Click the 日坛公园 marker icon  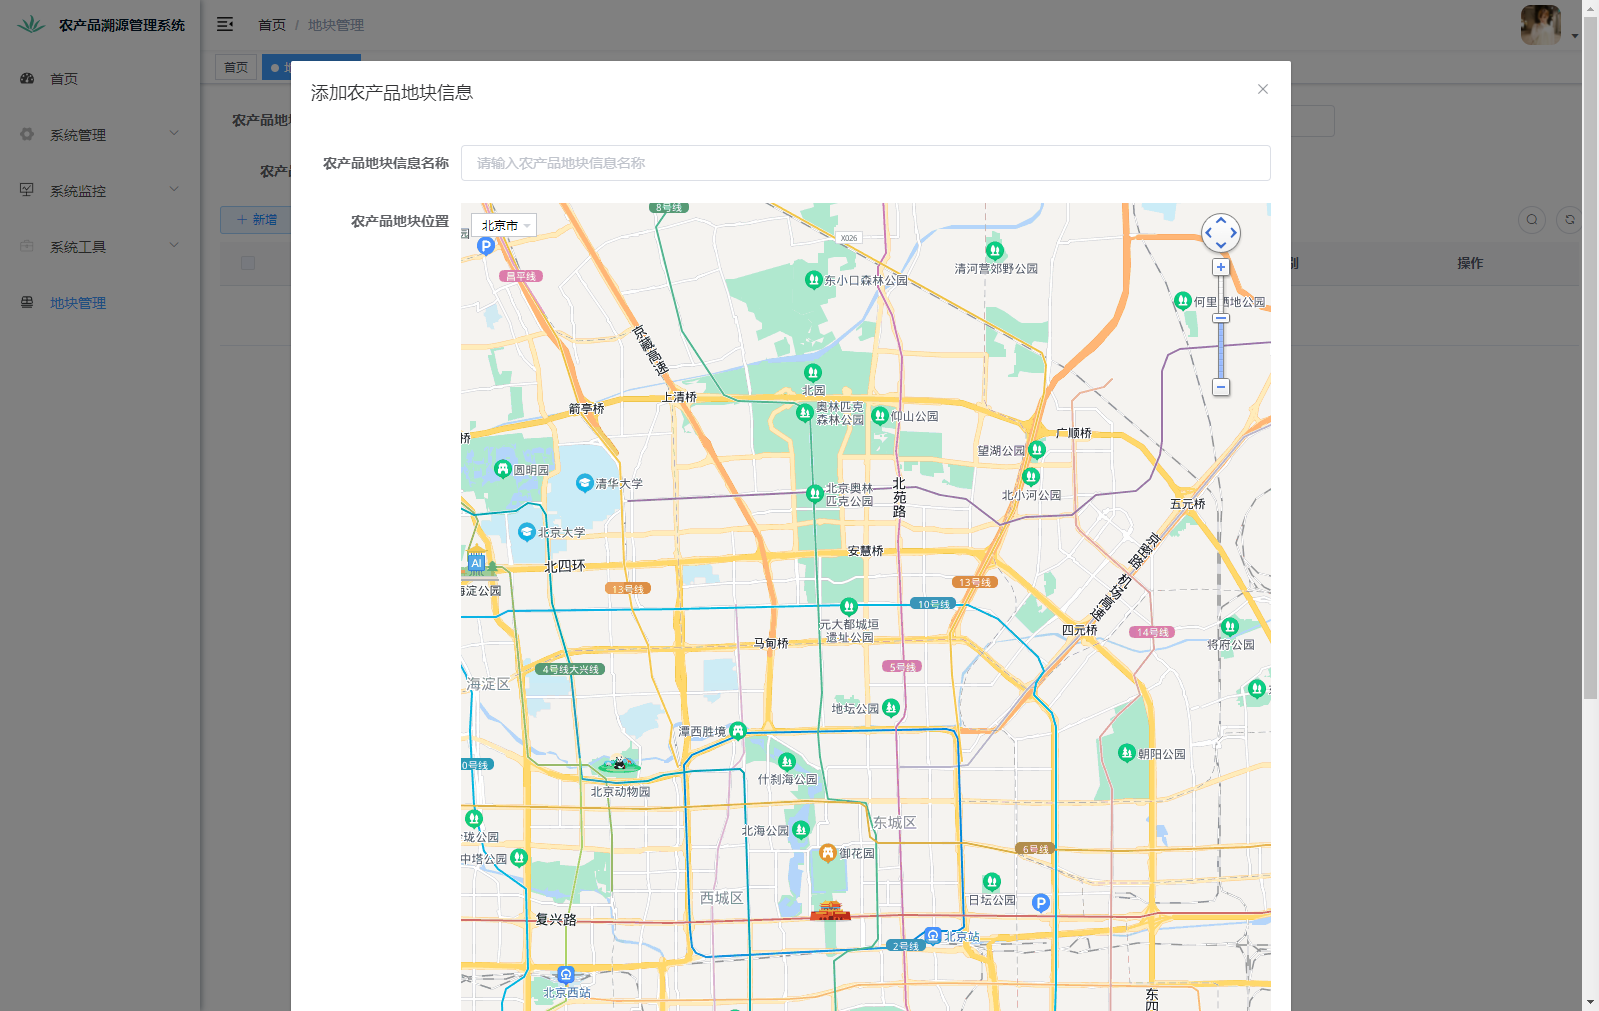pos(991,882)
